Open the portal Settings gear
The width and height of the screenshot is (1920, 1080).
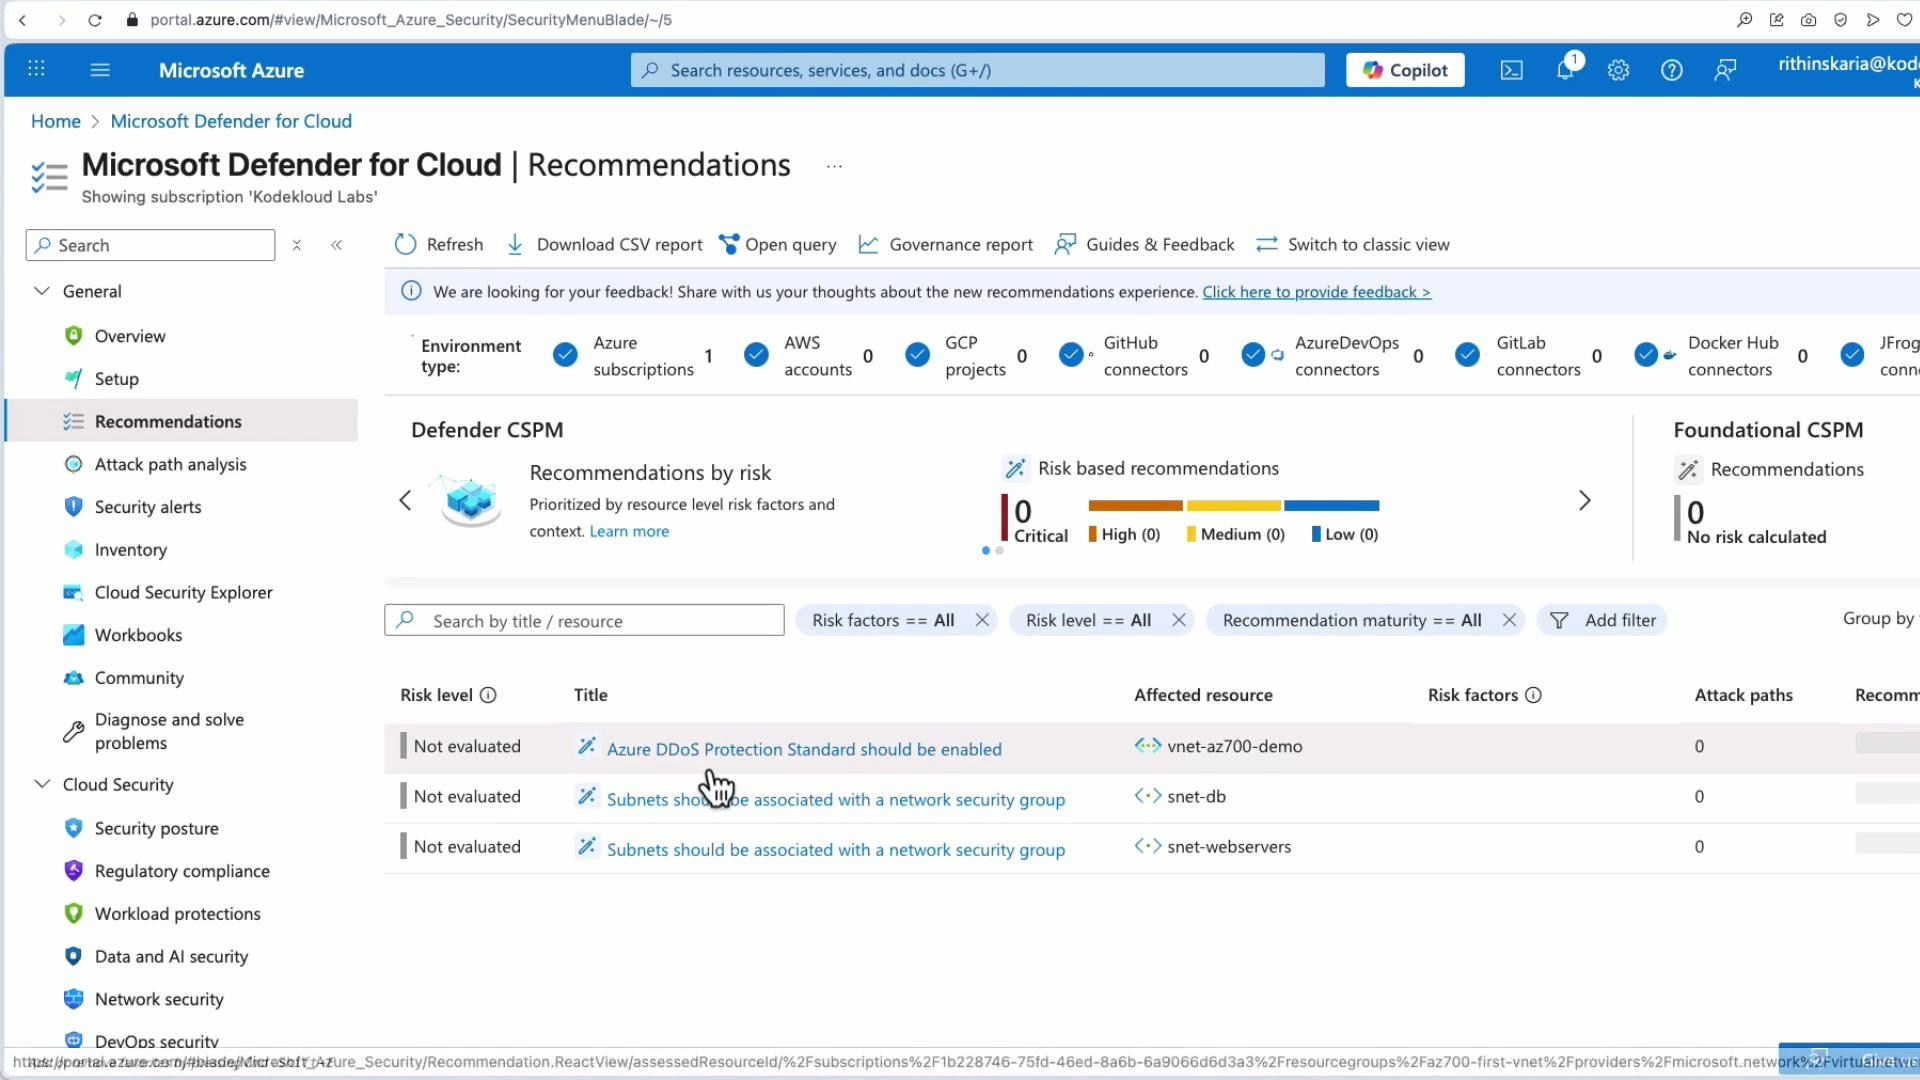[x=1618, y=70]
